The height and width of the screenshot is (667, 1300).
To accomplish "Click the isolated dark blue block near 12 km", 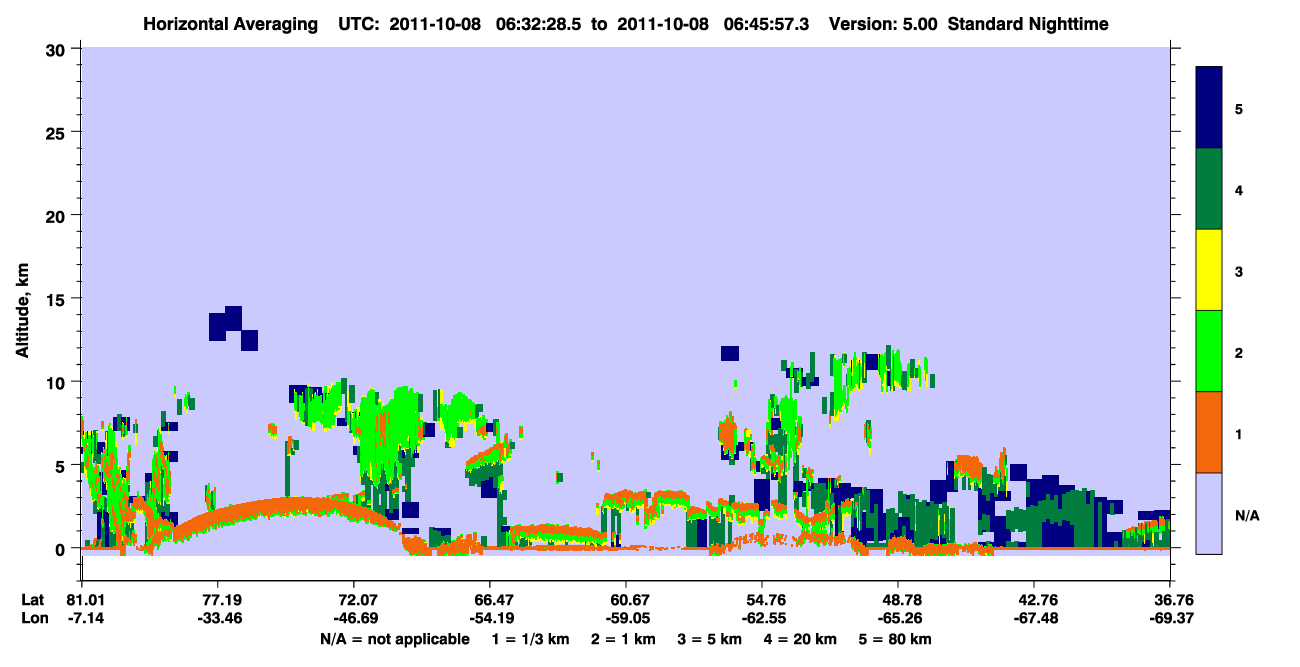I will click(730, 353).
